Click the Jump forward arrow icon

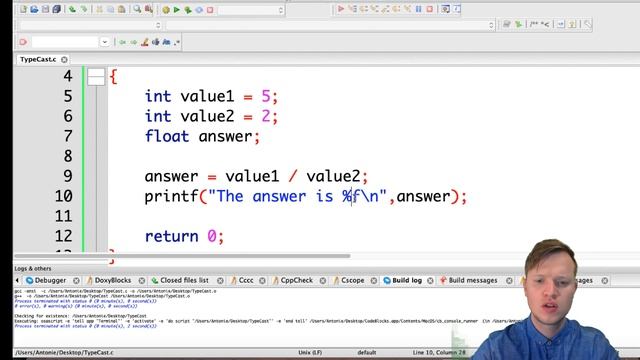pyautogui.click(x=133, y=42)
